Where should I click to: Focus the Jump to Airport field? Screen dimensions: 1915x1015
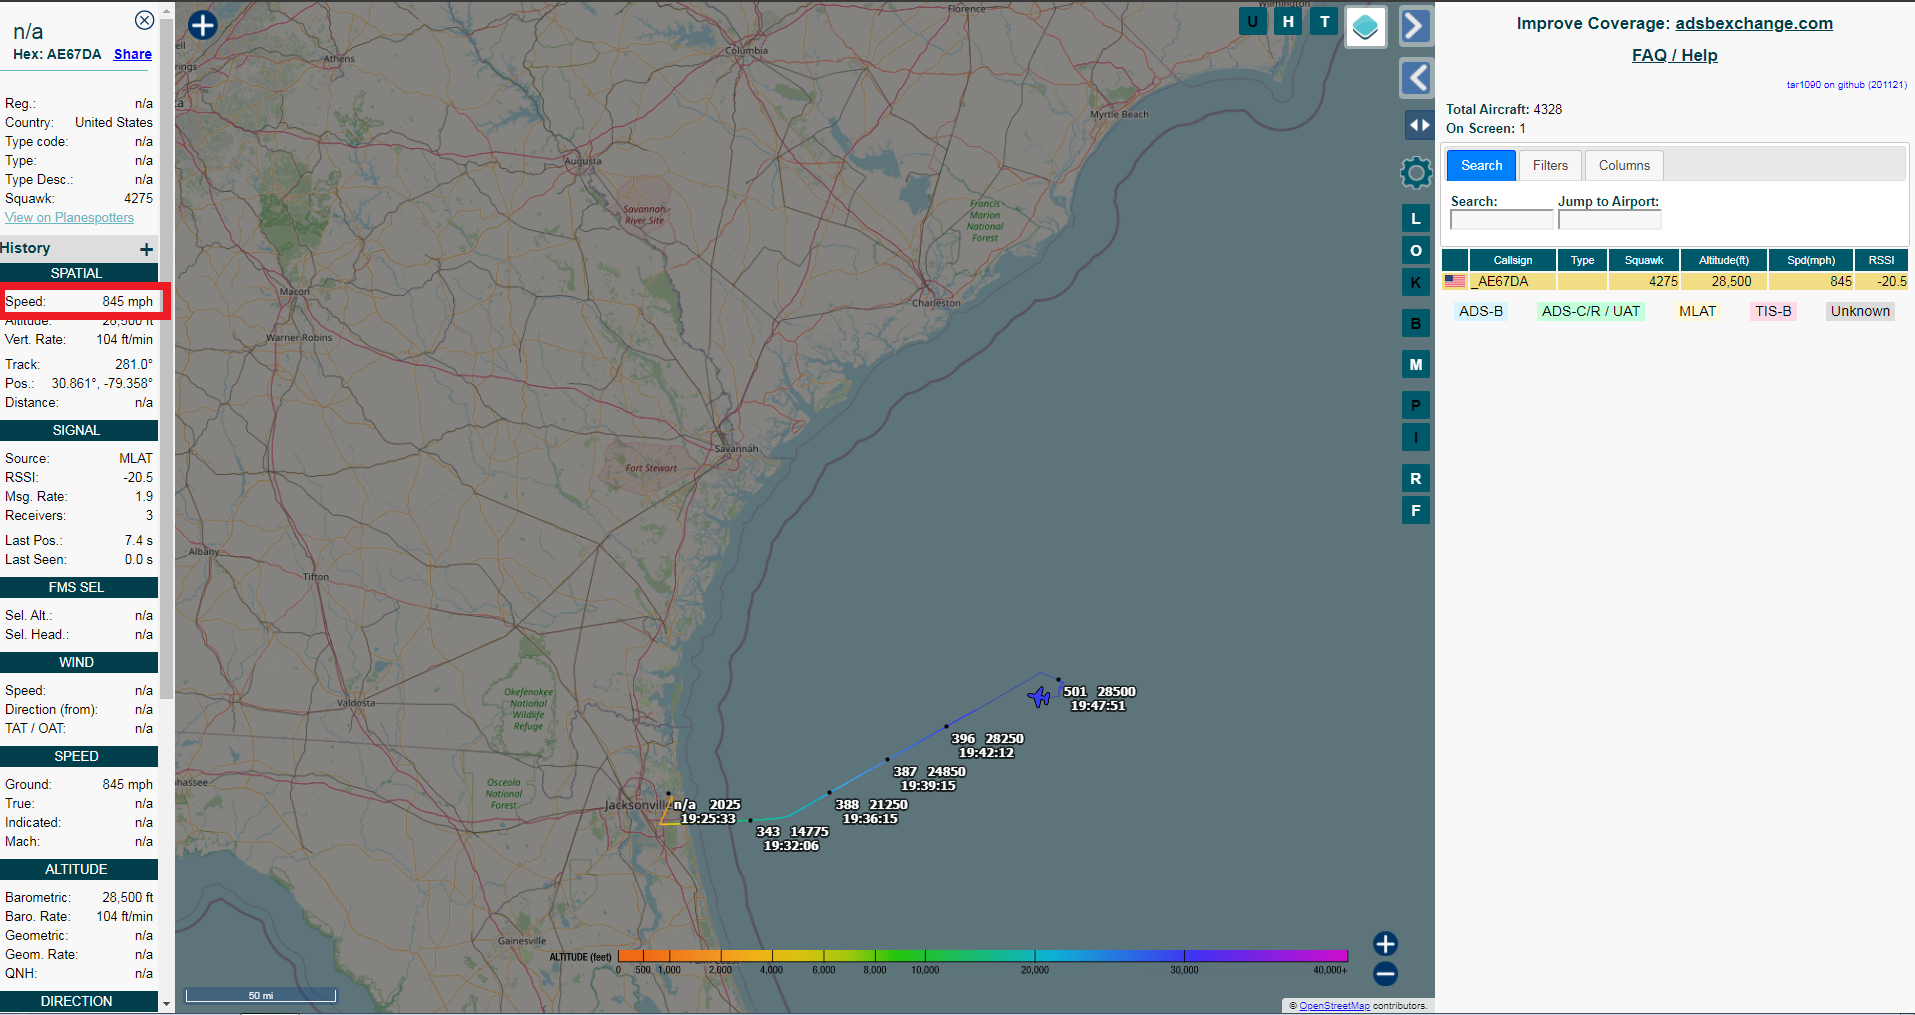(1609, 220)
